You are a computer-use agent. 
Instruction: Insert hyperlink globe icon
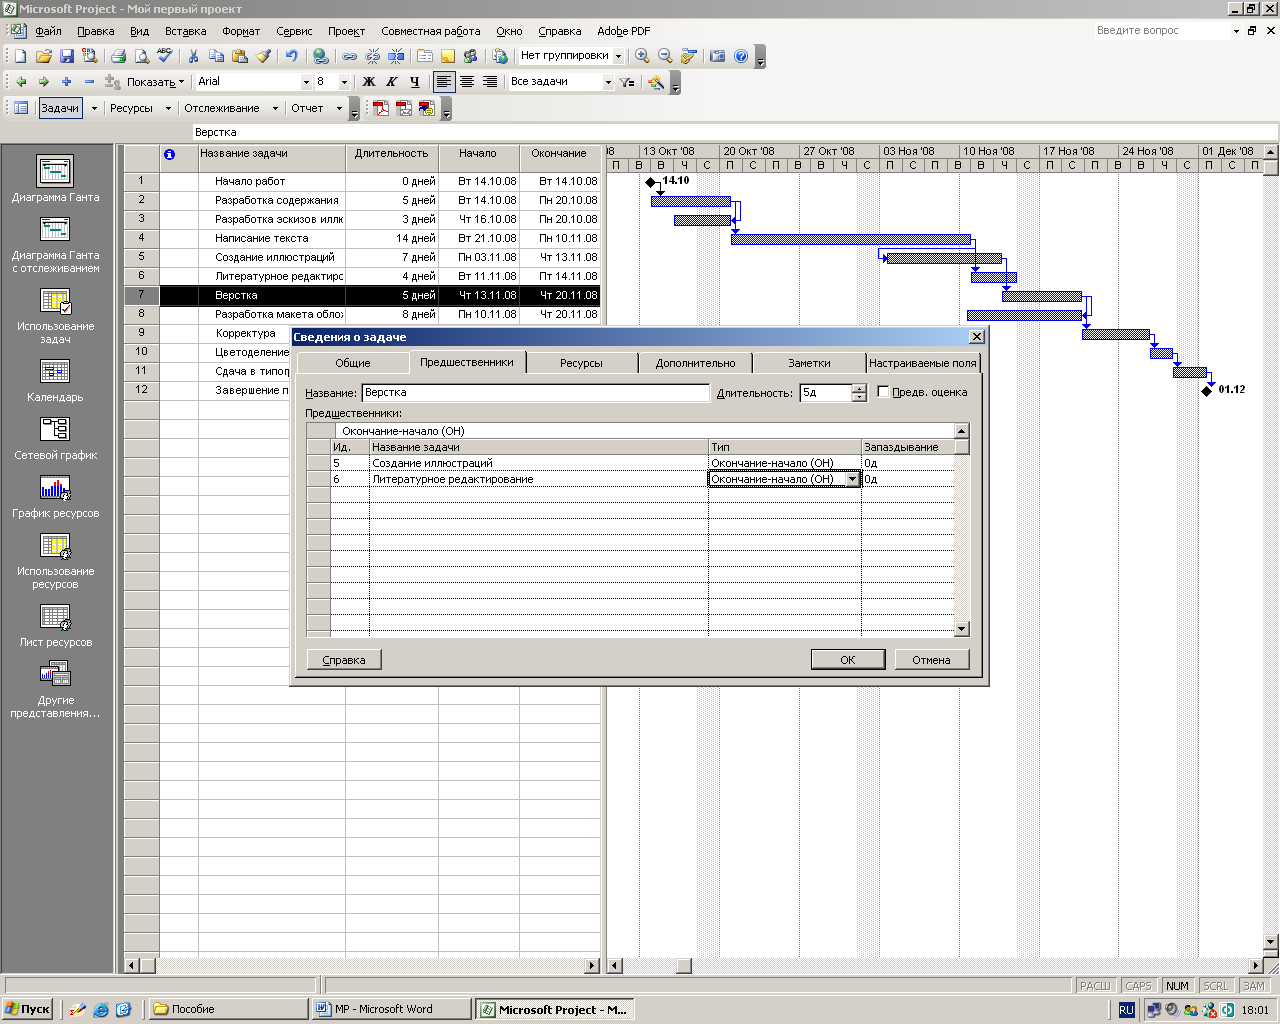click(320, 56)
